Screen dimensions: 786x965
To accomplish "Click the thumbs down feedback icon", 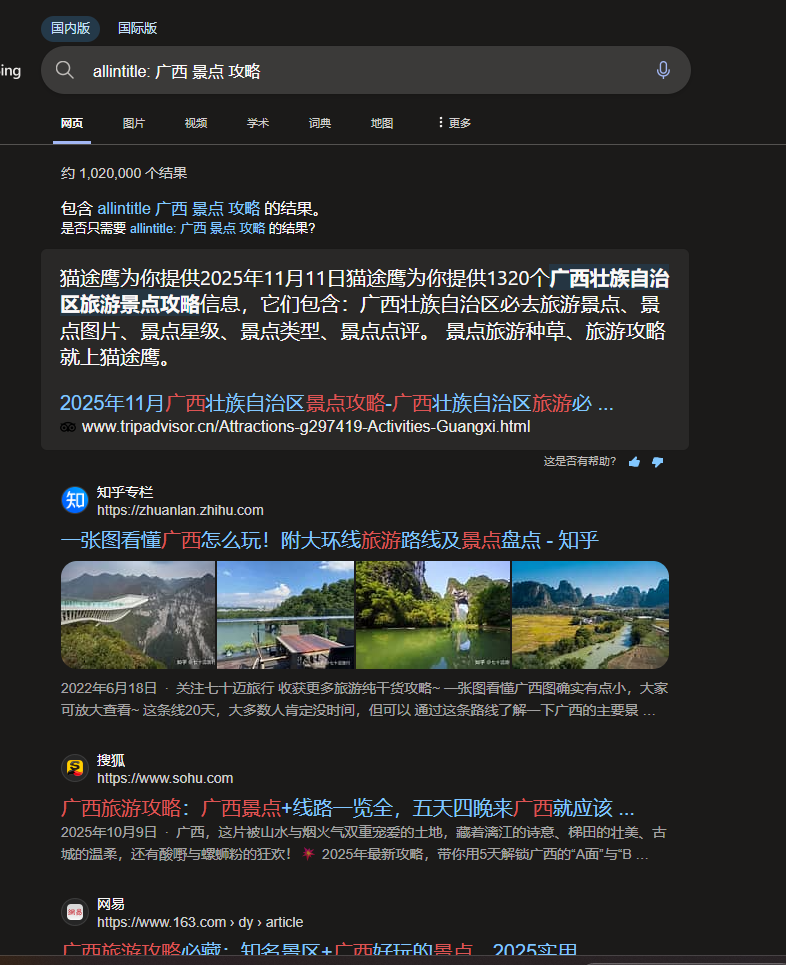I will pos(657,462).
